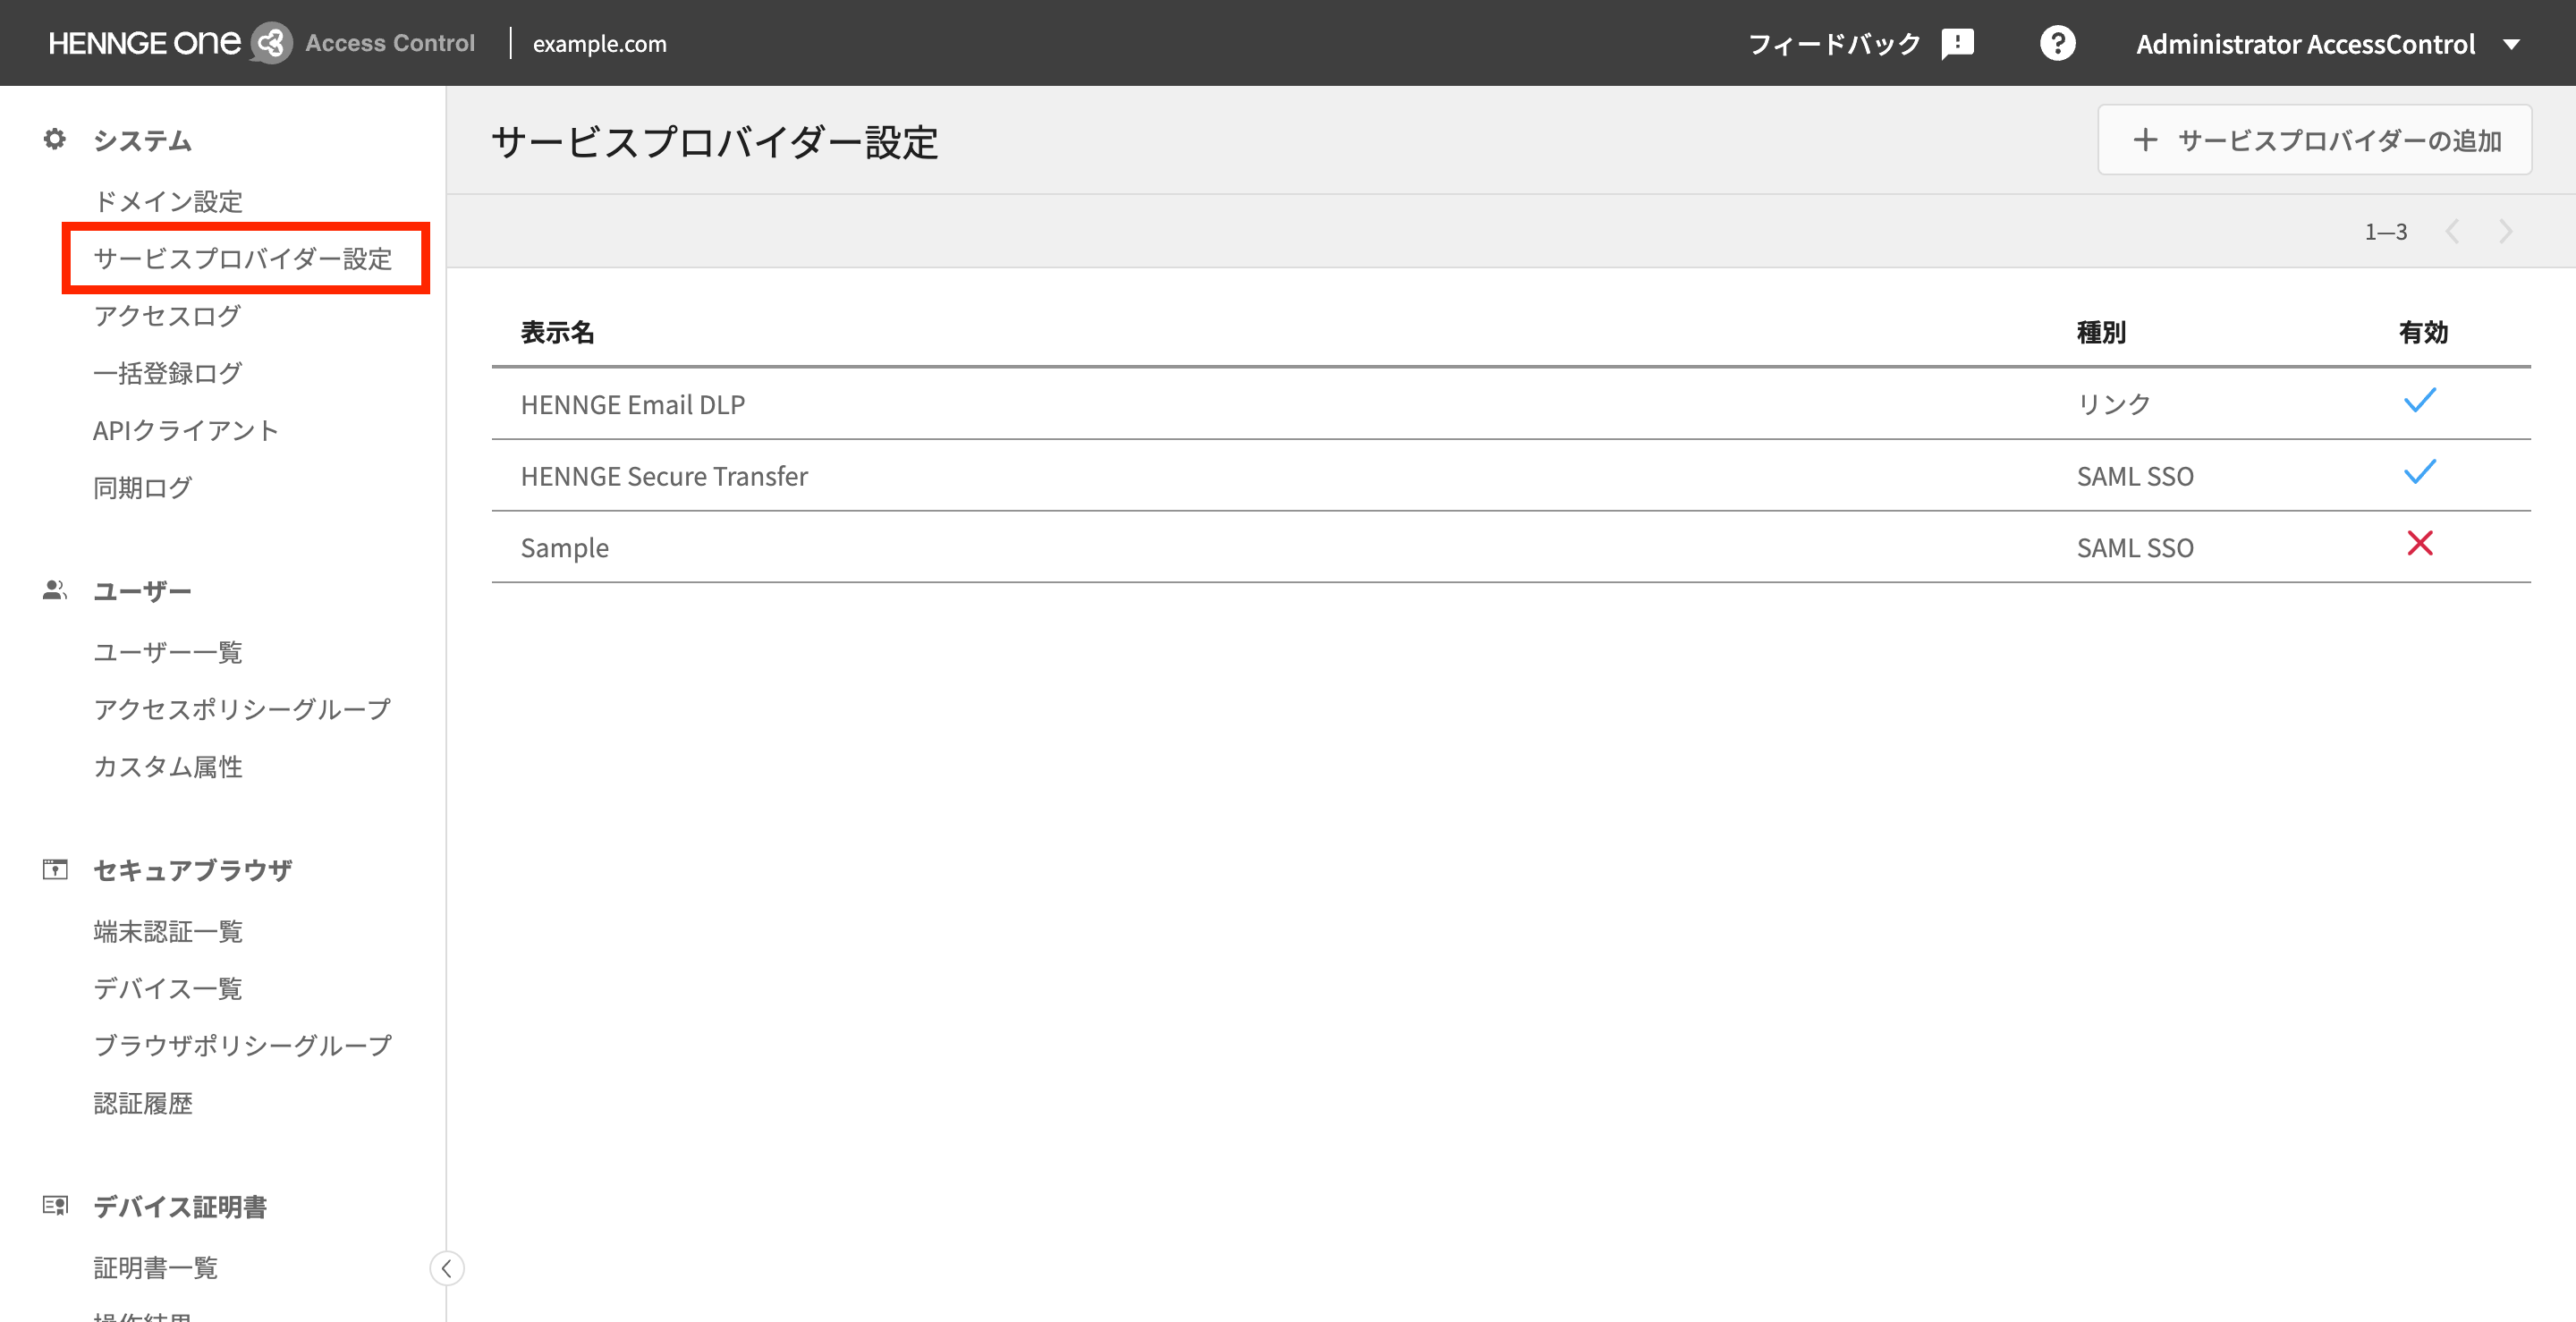Go to the next page arrow
The image size is (2576, 1322).
click(x=2504, y=232)
